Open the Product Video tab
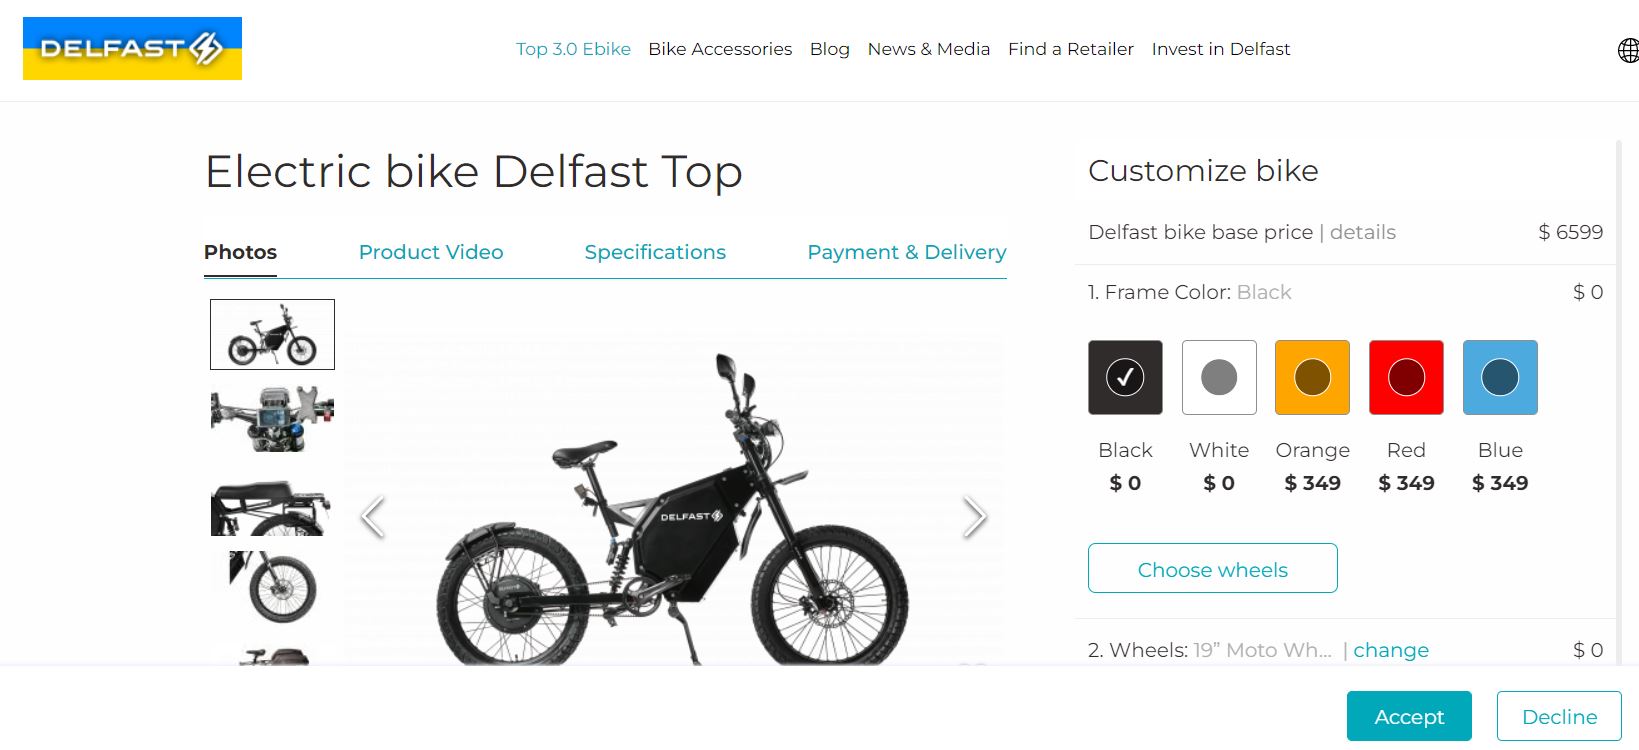 click(x=431, y=252)
